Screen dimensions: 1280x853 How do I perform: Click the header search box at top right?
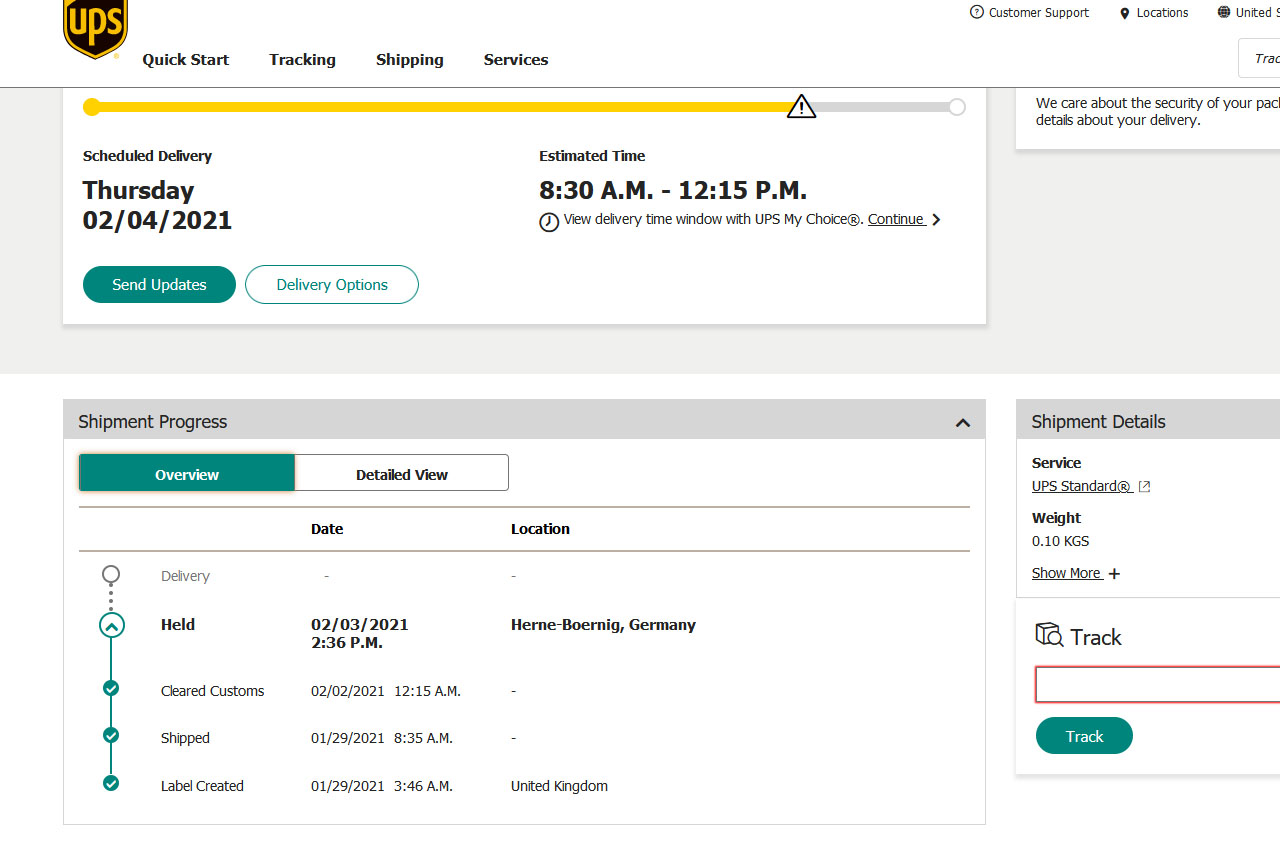coord(1259,59)
